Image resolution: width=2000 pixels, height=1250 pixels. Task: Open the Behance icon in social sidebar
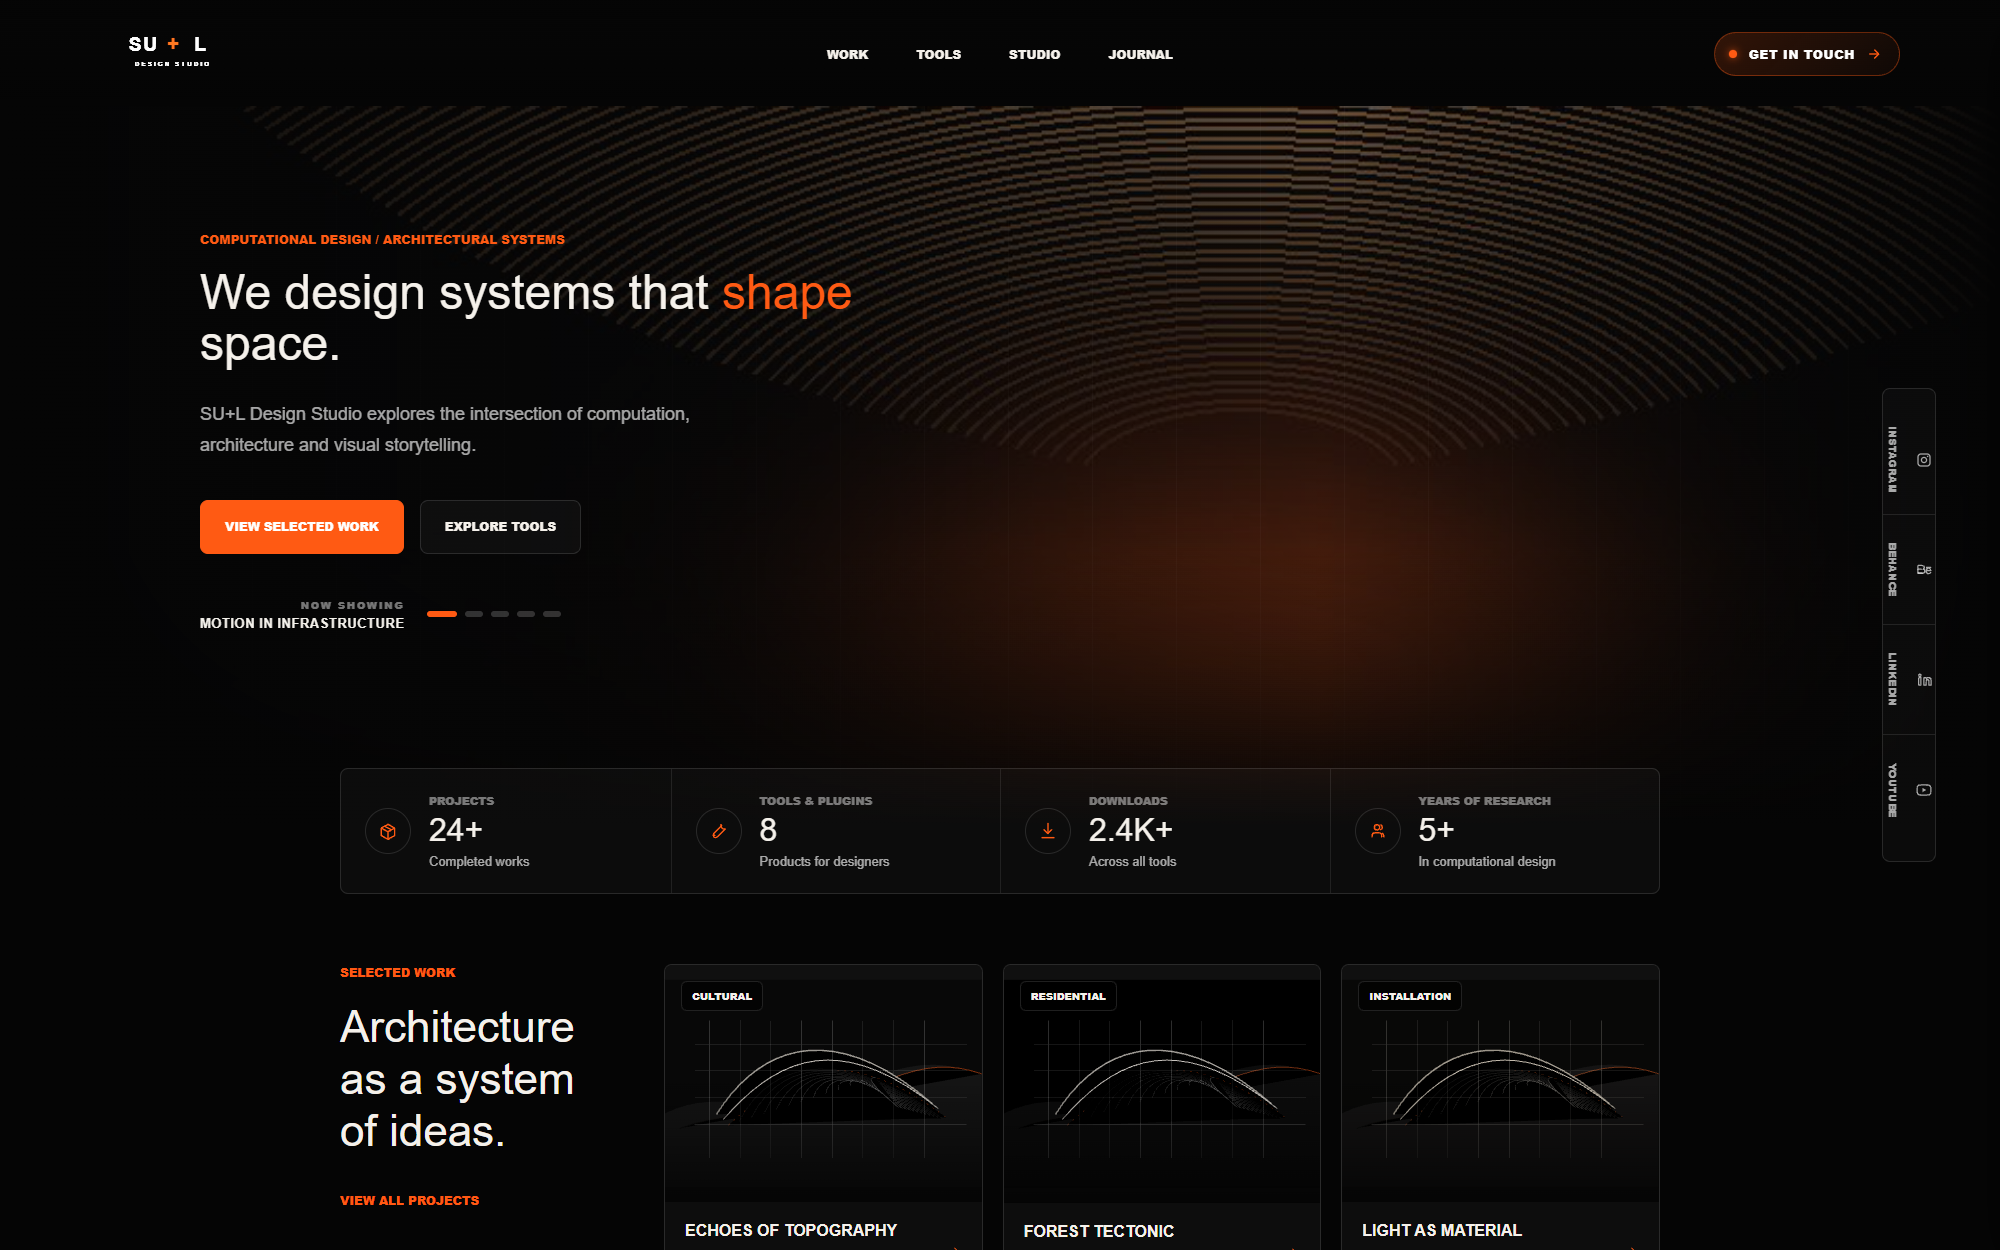[x=1923, y=570]
